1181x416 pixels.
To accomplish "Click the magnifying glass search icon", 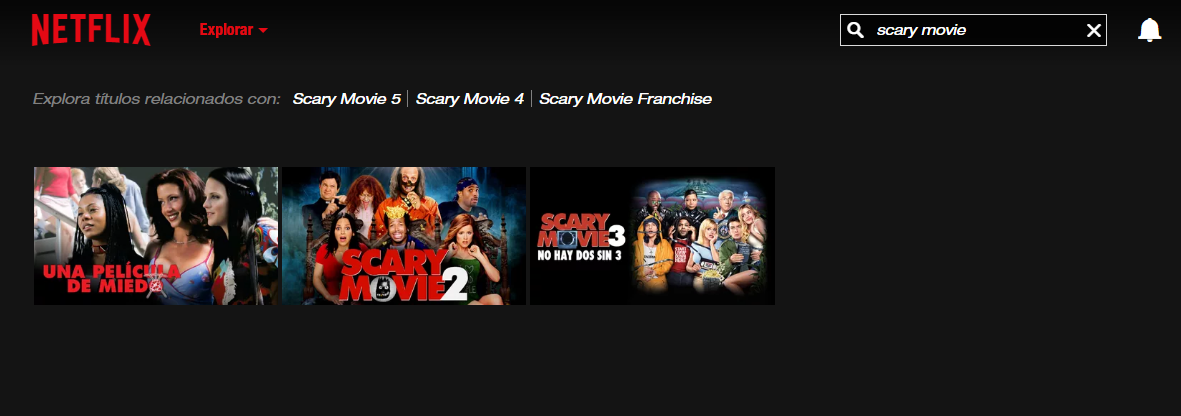I will click(855, 30).
